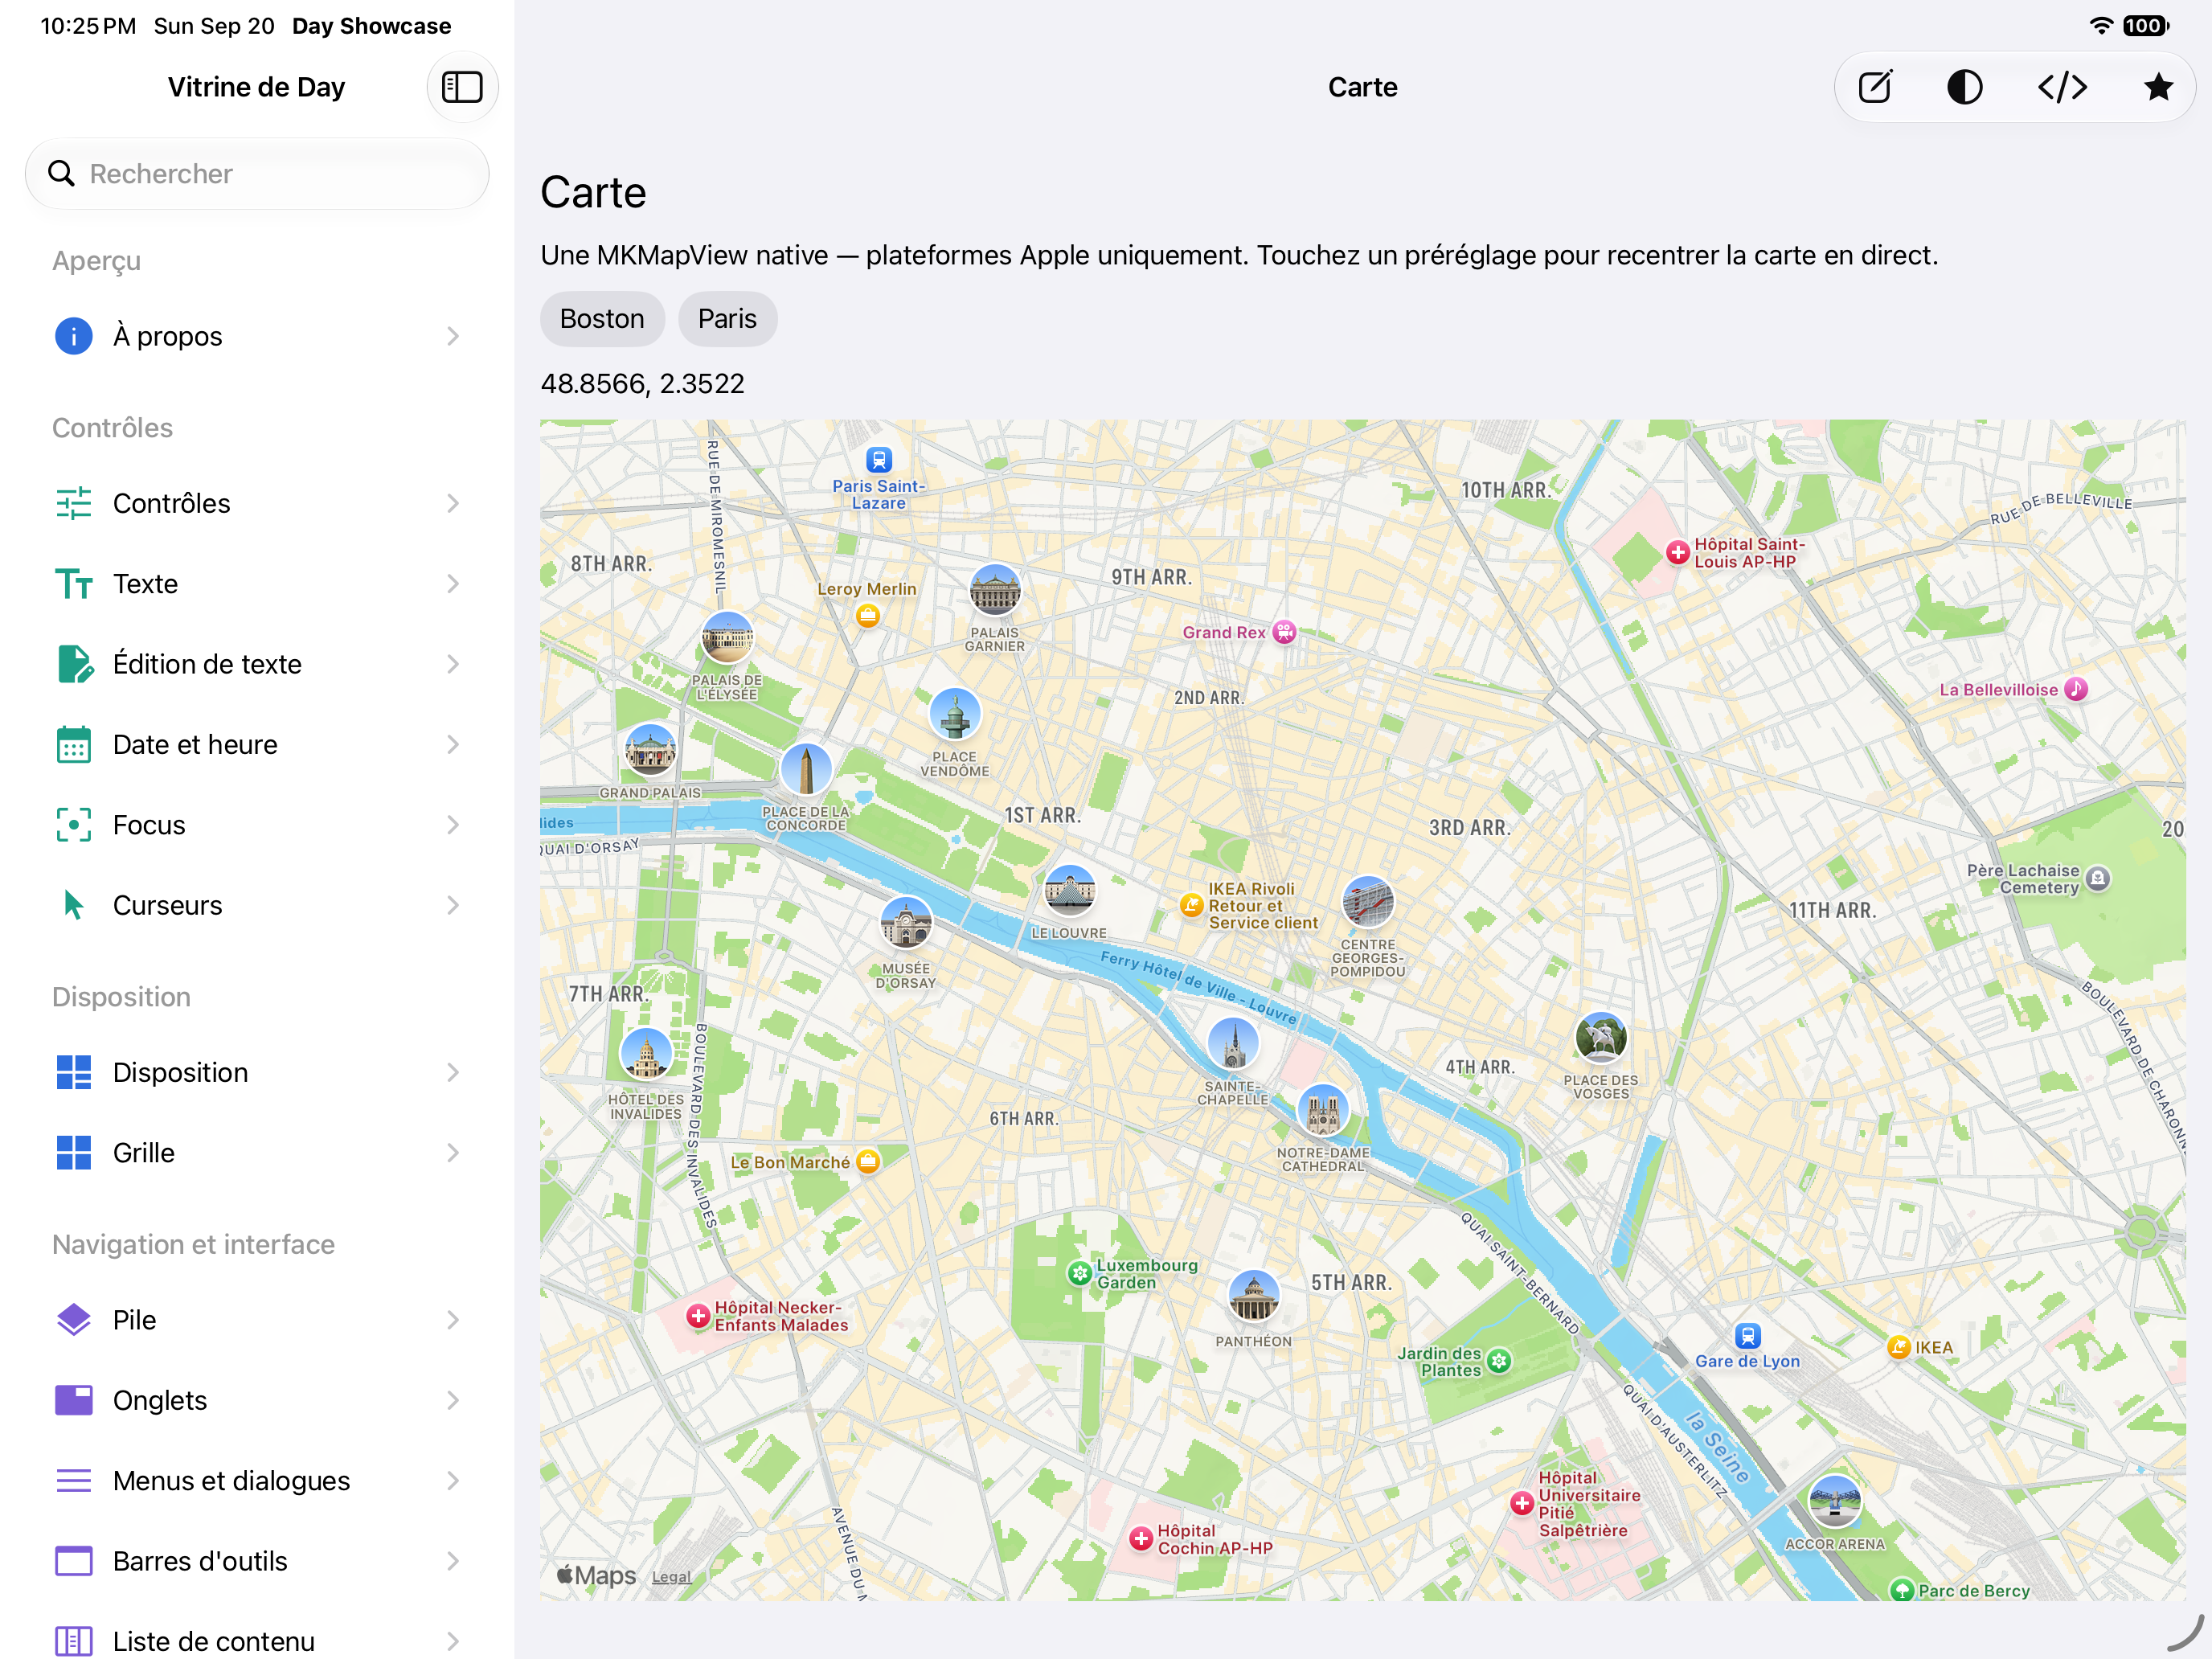Tap the Palais Garnier map marker
The image size is (2212, 1659).
click(995, 590)
